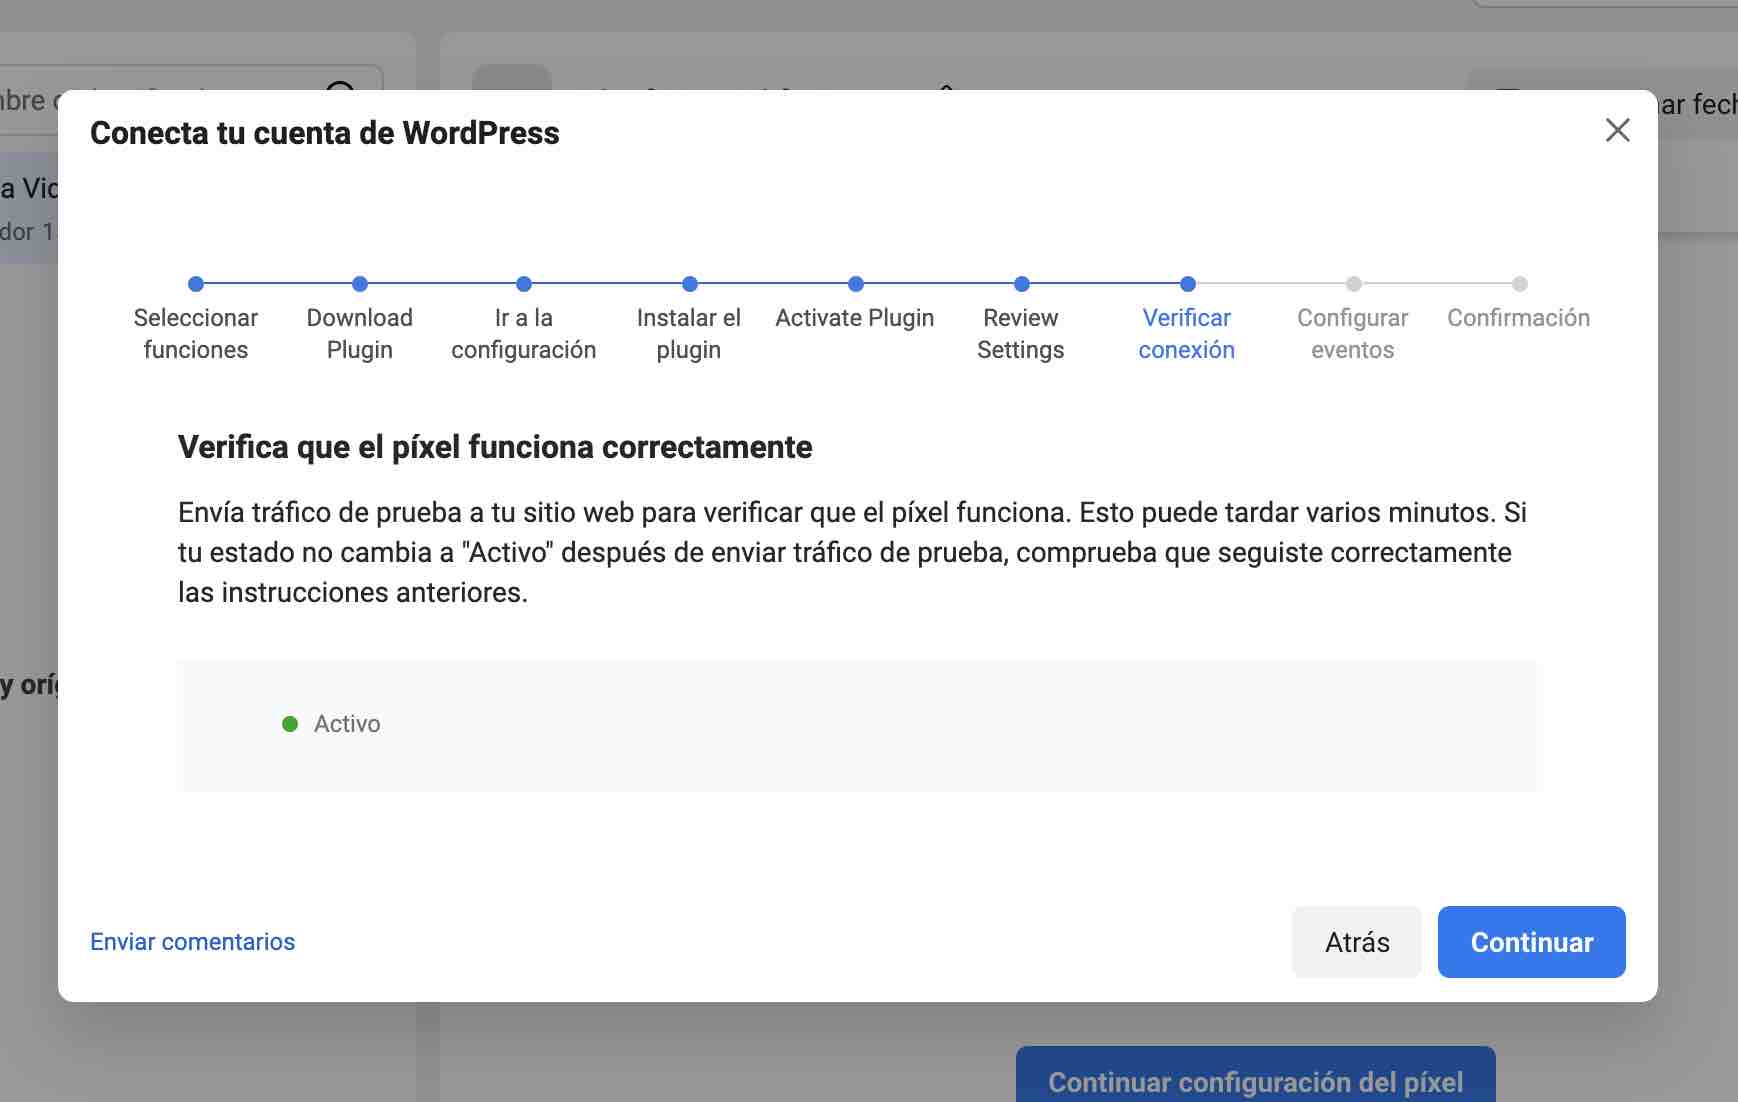Select the Configurar eventos step

[1353, 334]
